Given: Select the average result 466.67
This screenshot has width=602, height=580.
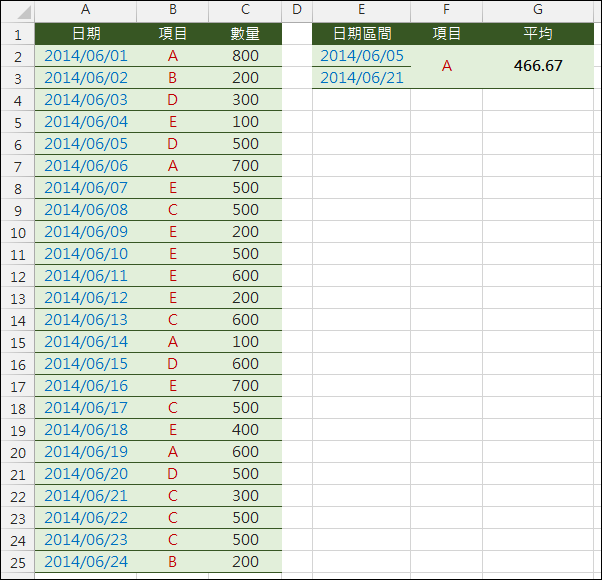Looking at the screenshot, I should 538,66.
